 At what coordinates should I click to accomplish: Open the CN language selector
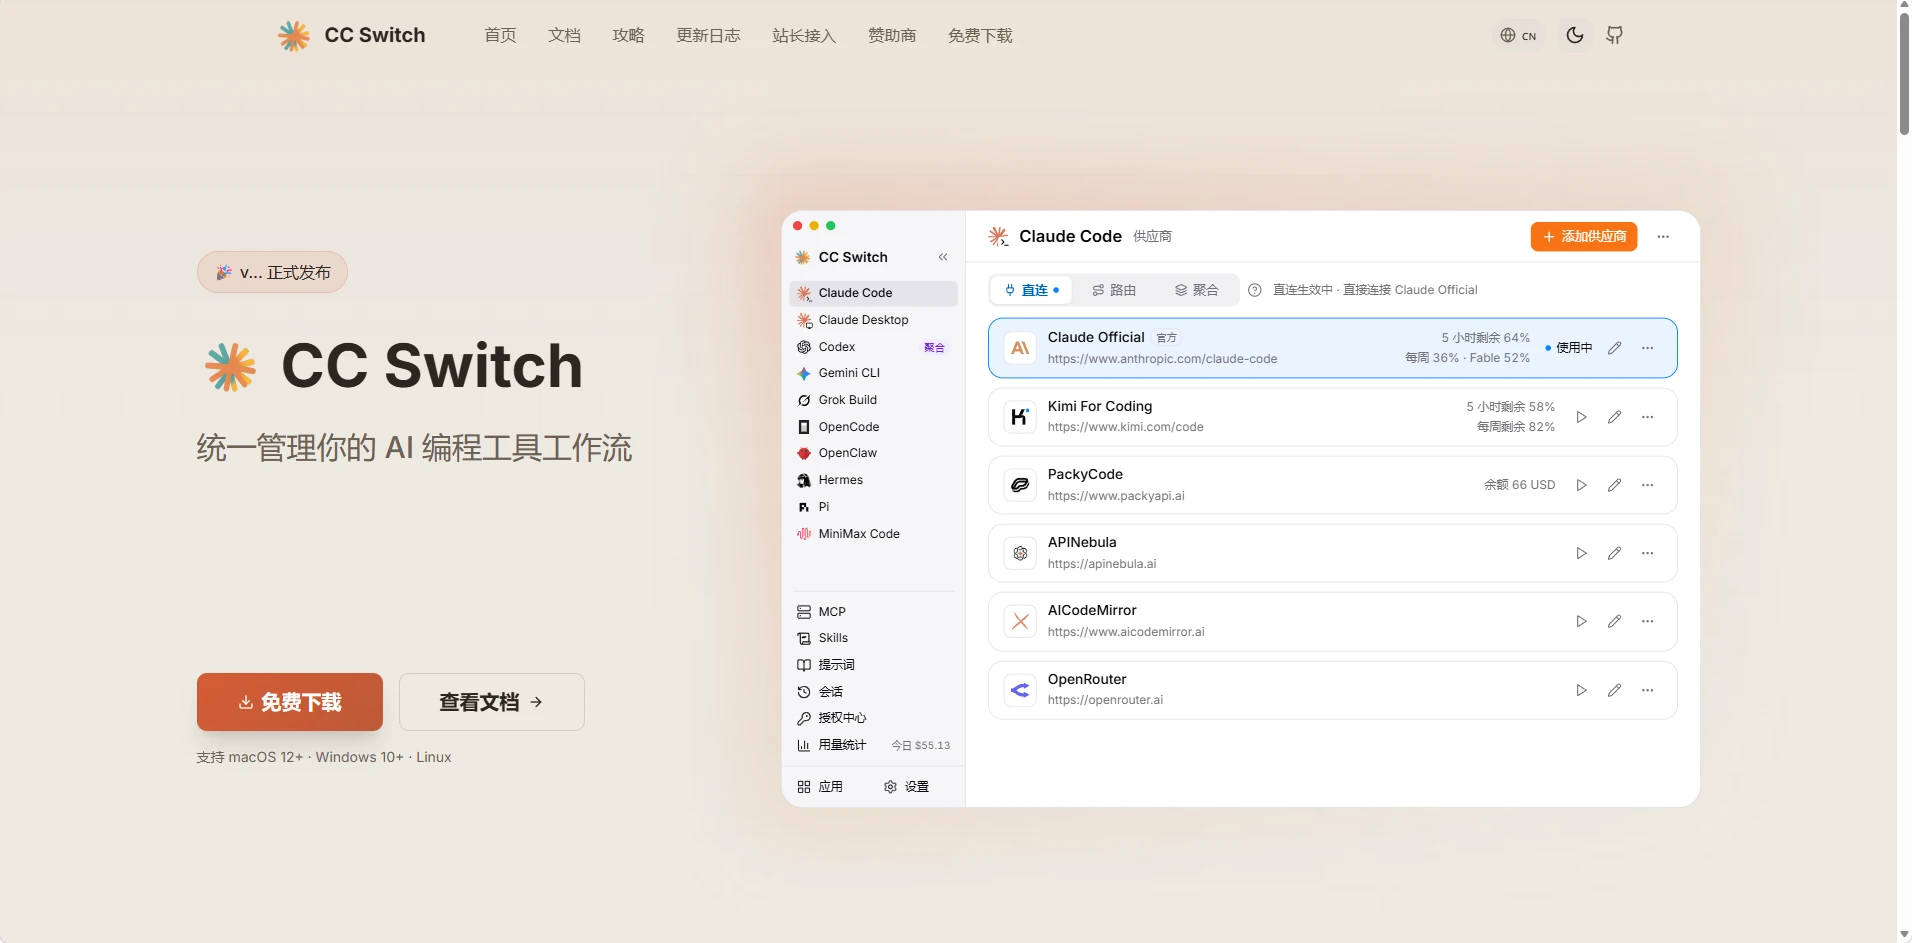1518,35
